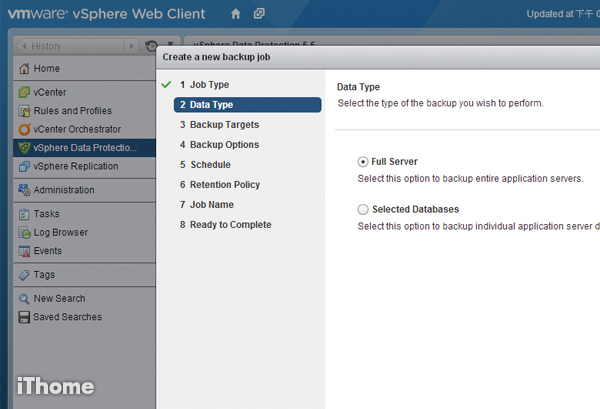Select the Schedule wizard step

(x=210, y=165)
